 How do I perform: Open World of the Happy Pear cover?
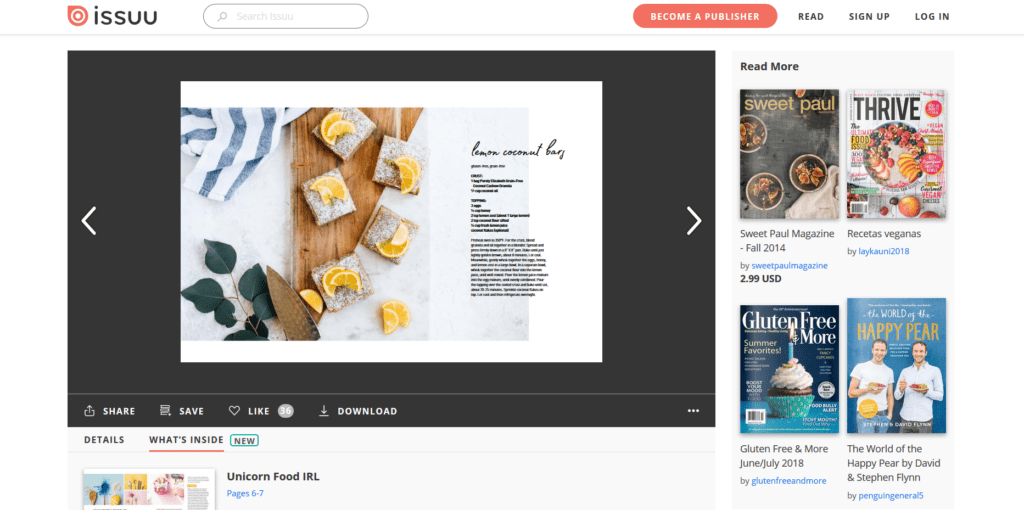[897, 366]
